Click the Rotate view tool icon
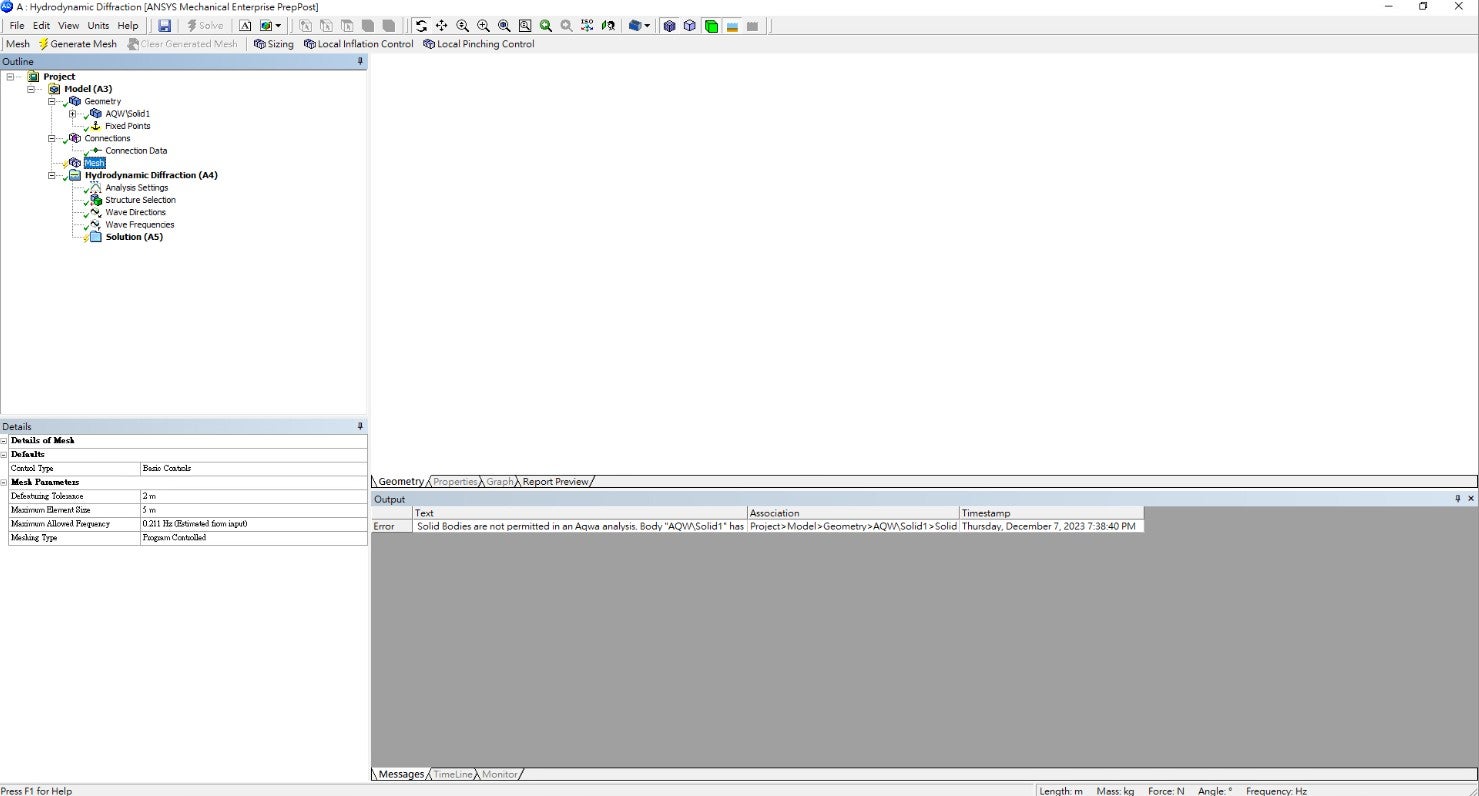The image size is (1479, 796). pyautogui.click(x=421, y=26)
